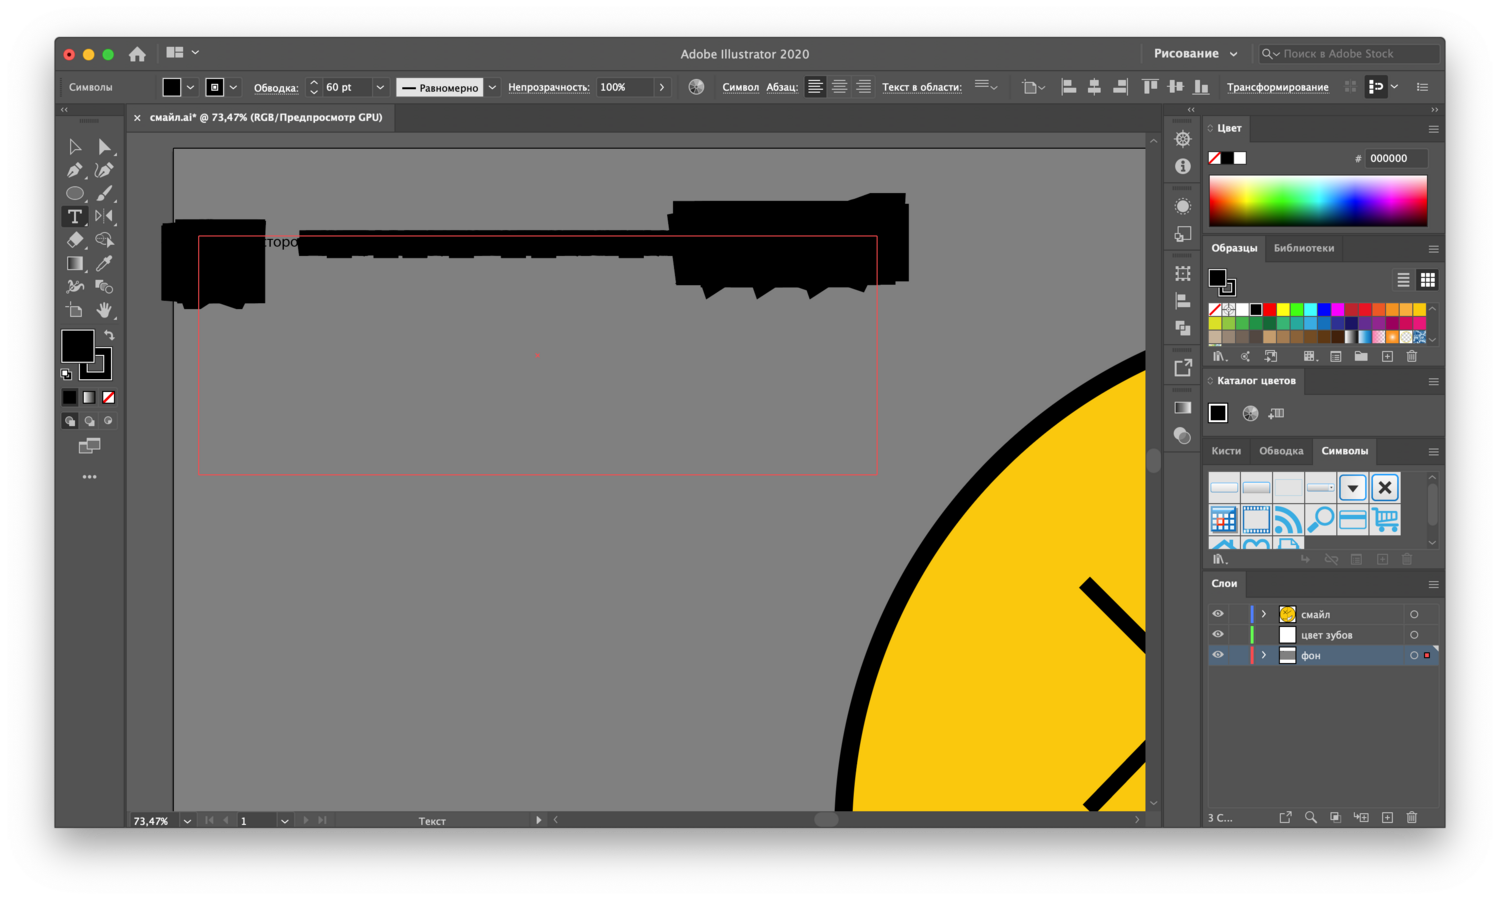
Task: Select the Artboard tool
Action: pyautogui.click(x=75, y=310)
